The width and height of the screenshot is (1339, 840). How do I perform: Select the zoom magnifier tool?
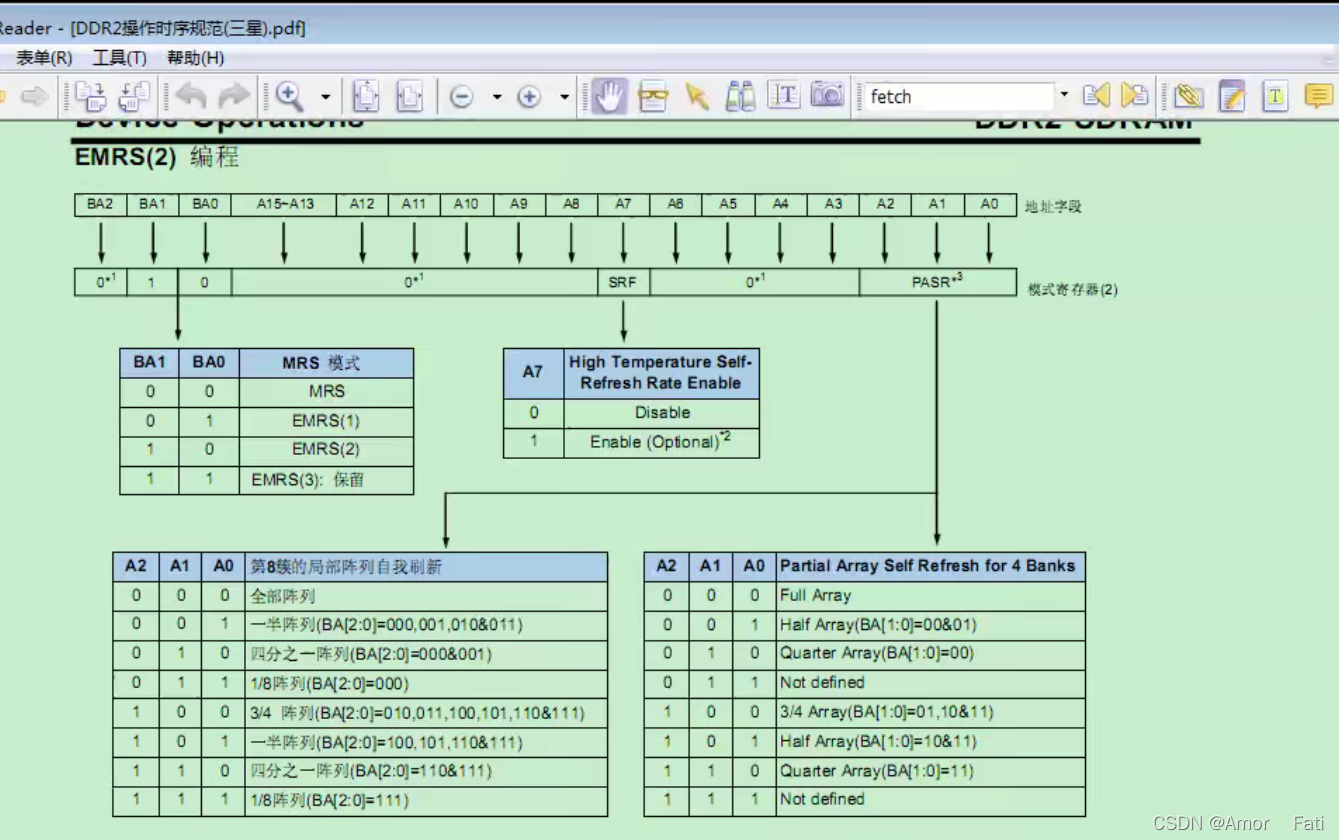click(x=290, y=96)
